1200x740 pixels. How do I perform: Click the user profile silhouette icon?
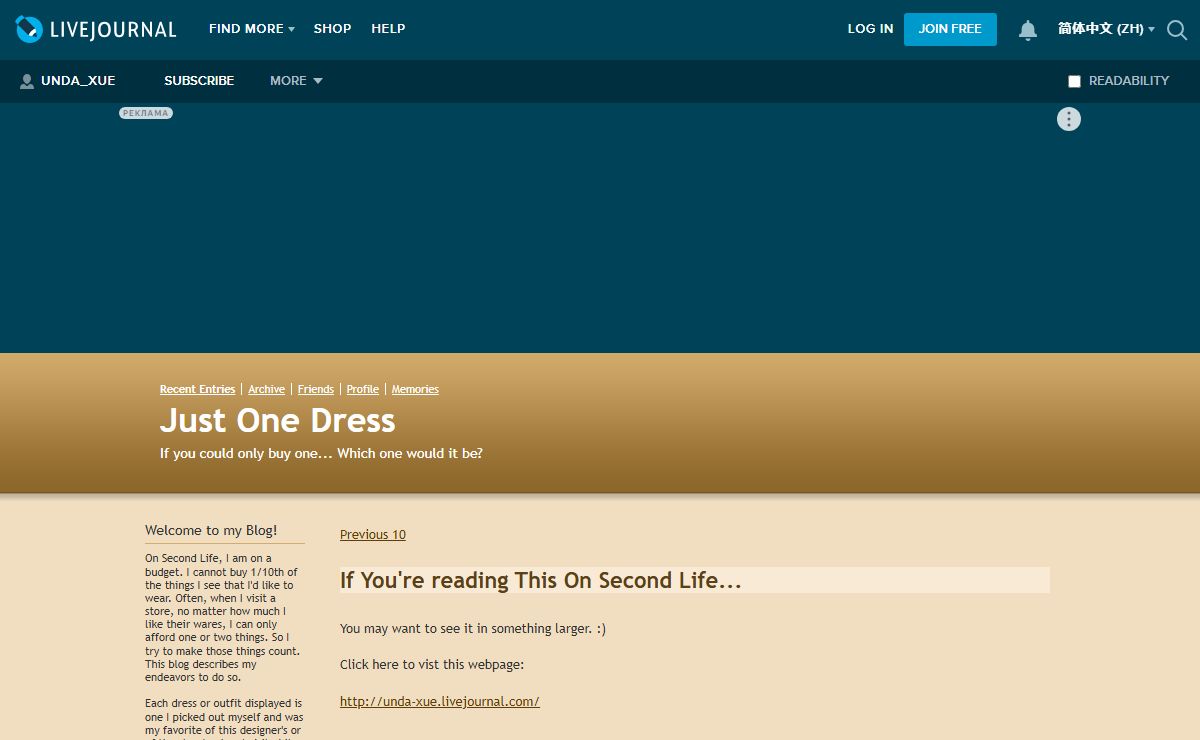tap(27, 81)
